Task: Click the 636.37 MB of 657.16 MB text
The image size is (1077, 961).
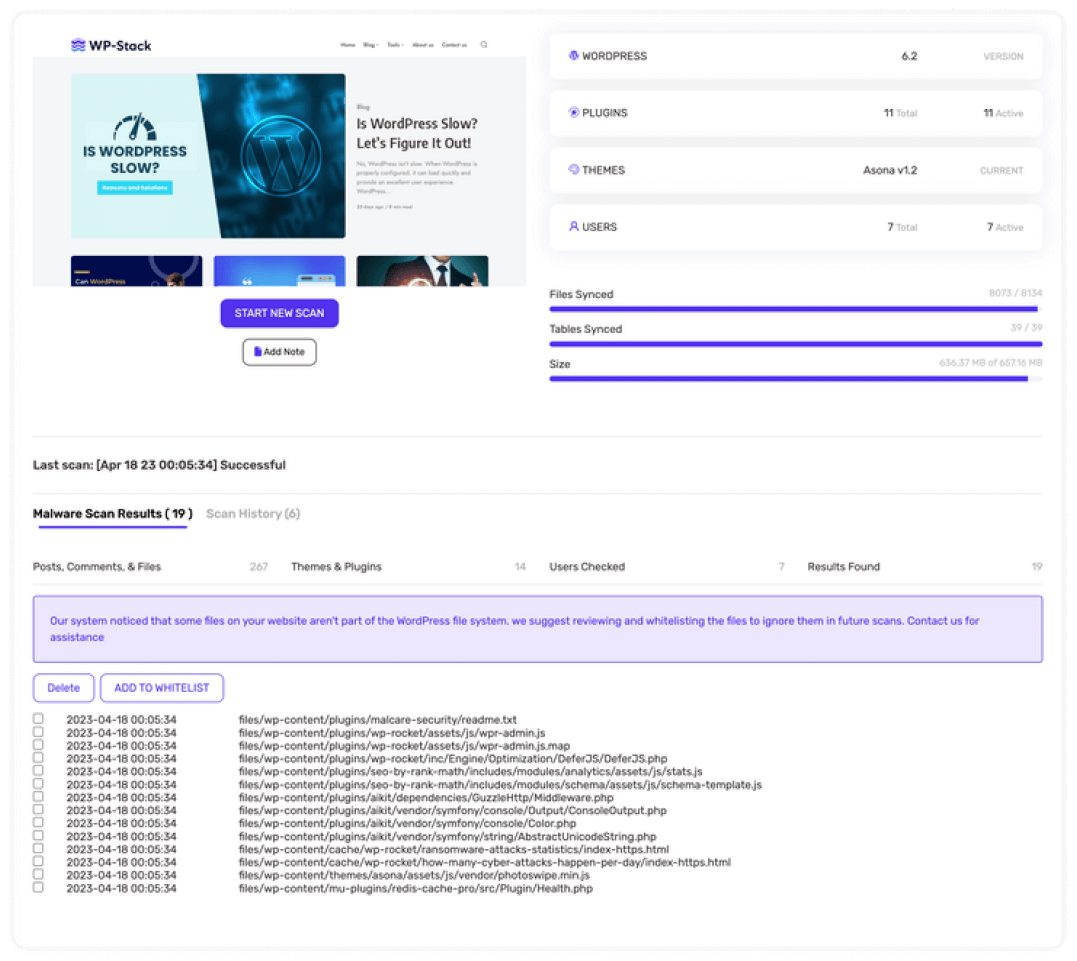Action: point(990,363)
